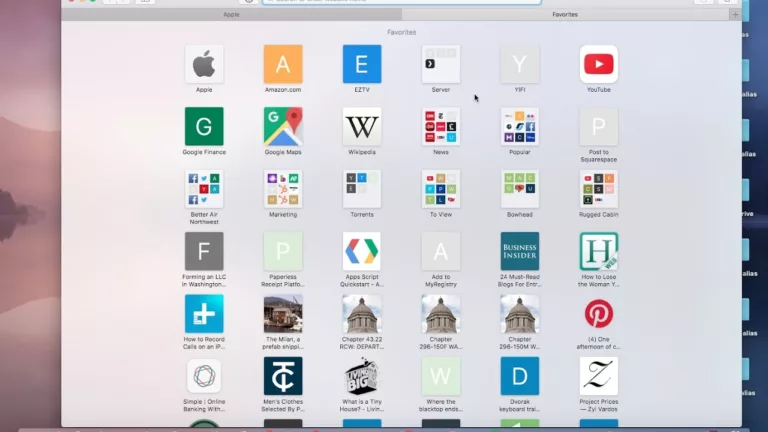Open What is a Tiny House favorite
Image resolution: width=768 pixels, height=432 pixels.
pos(362,376)
